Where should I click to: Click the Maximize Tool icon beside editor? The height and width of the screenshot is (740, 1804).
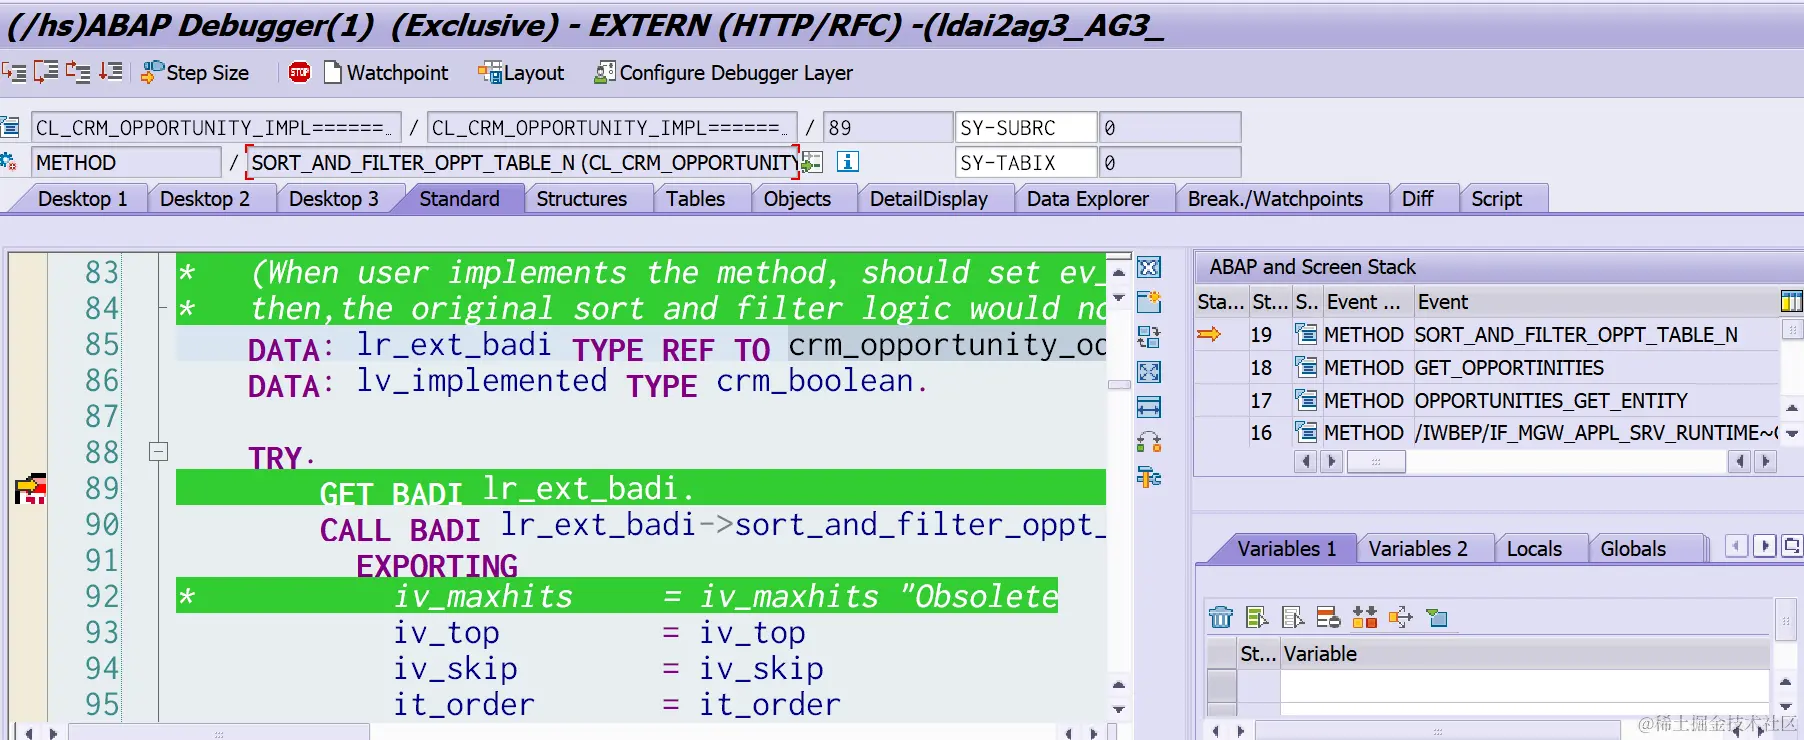[1149, 372]
